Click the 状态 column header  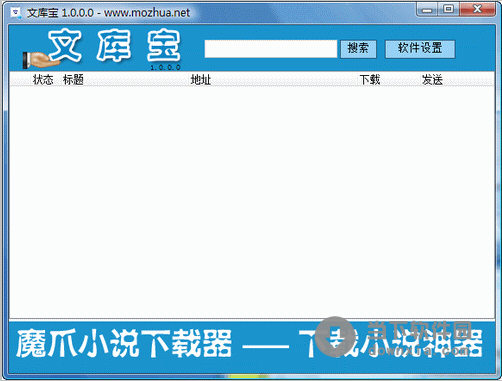(43, 80)
